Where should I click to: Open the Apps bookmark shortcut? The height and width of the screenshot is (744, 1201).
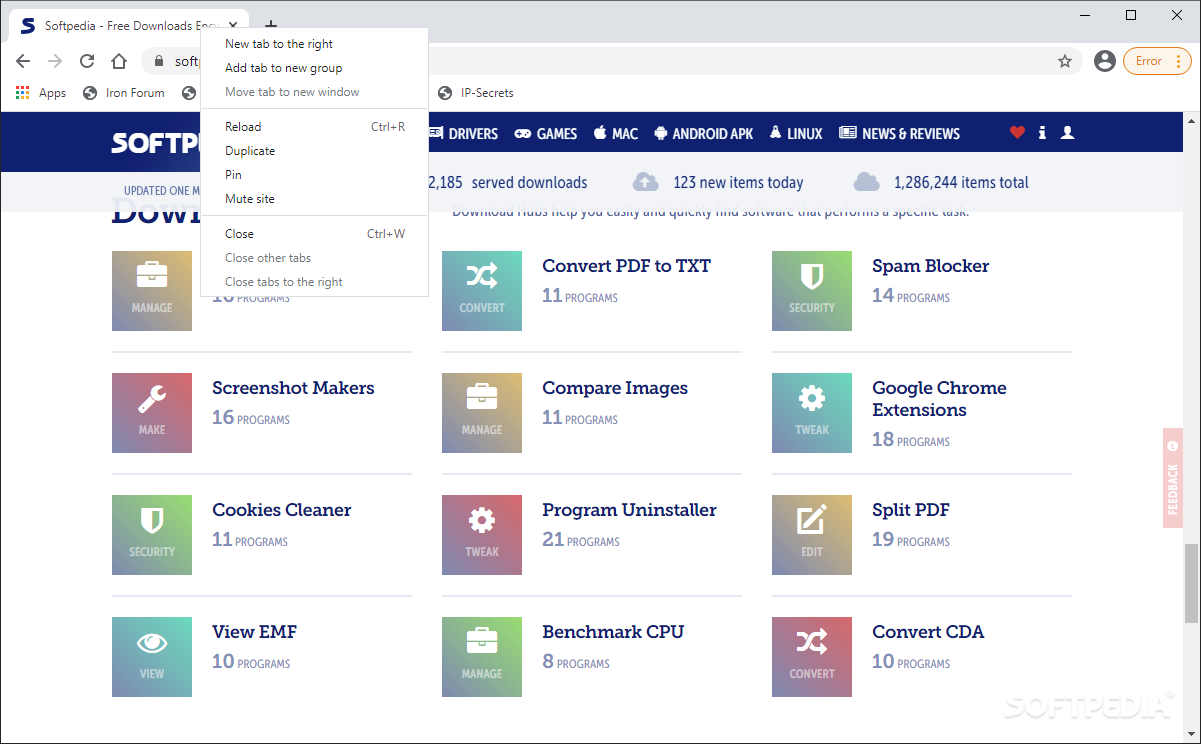point(41,93)
